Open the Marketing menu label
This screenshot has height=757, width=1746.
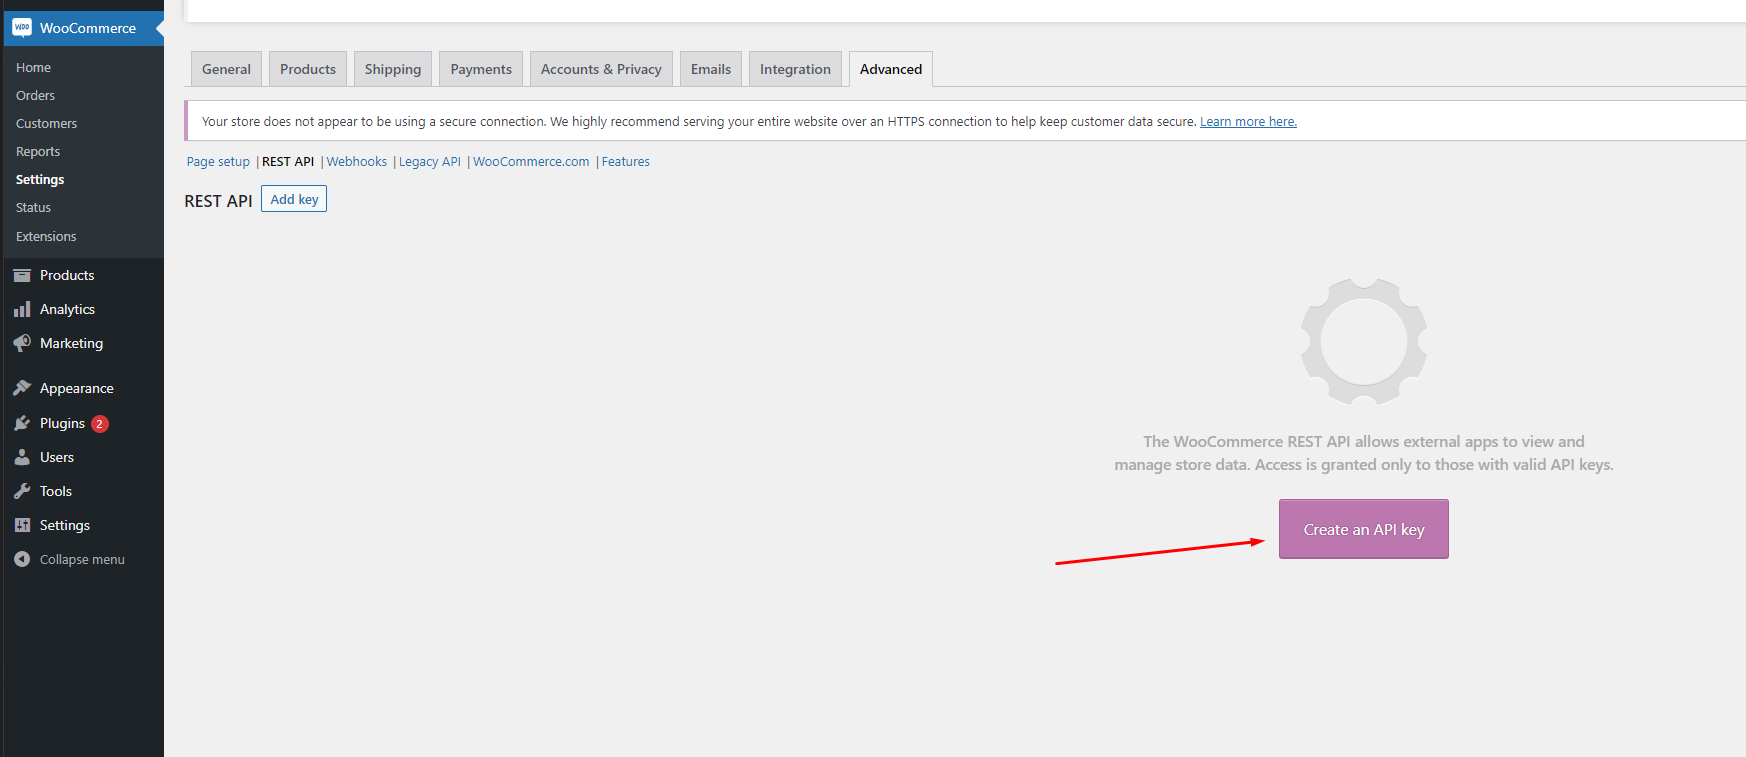[71, 343]
